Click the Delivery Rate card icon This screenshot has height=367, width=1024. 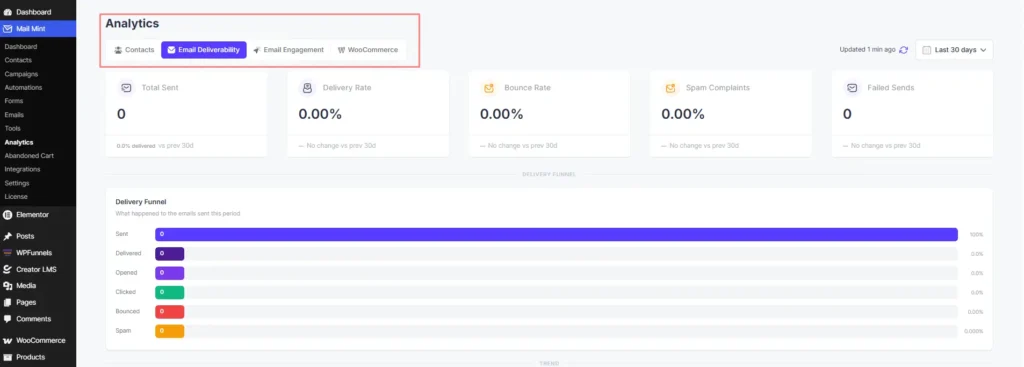[307, 88]
